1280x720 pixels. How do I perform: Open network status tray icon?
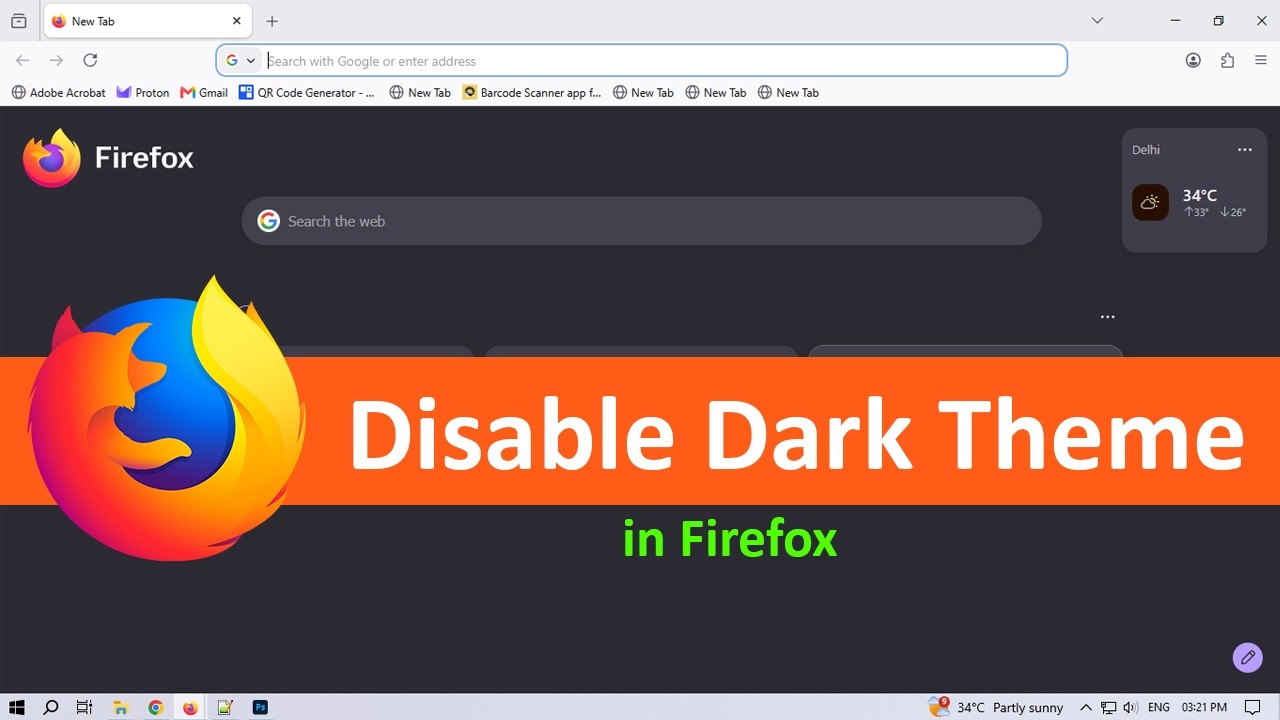[1108, 707]
